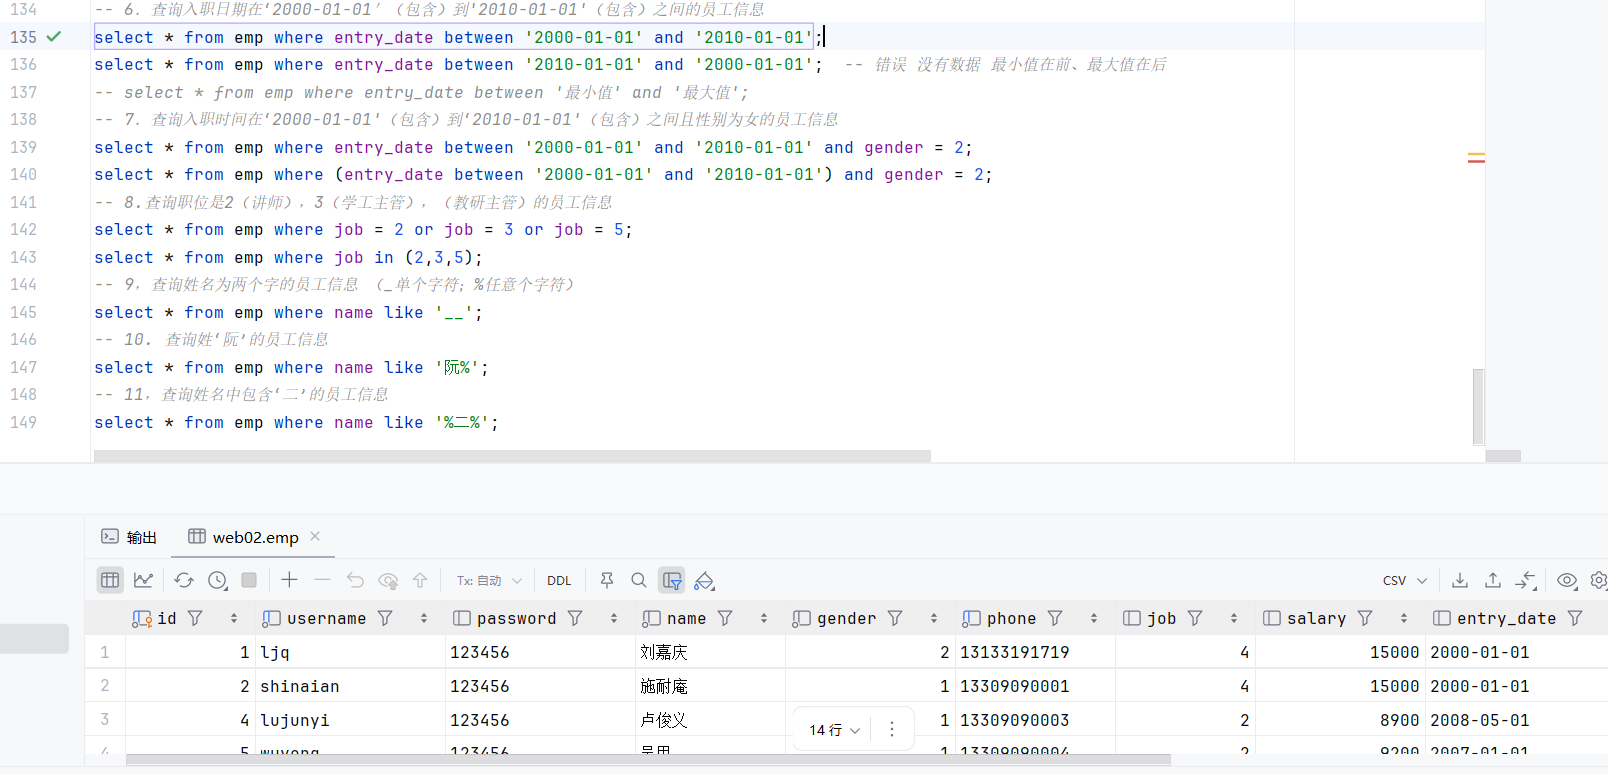Filter the gender column
The image size is (1608, 774).
click(895, 618)
